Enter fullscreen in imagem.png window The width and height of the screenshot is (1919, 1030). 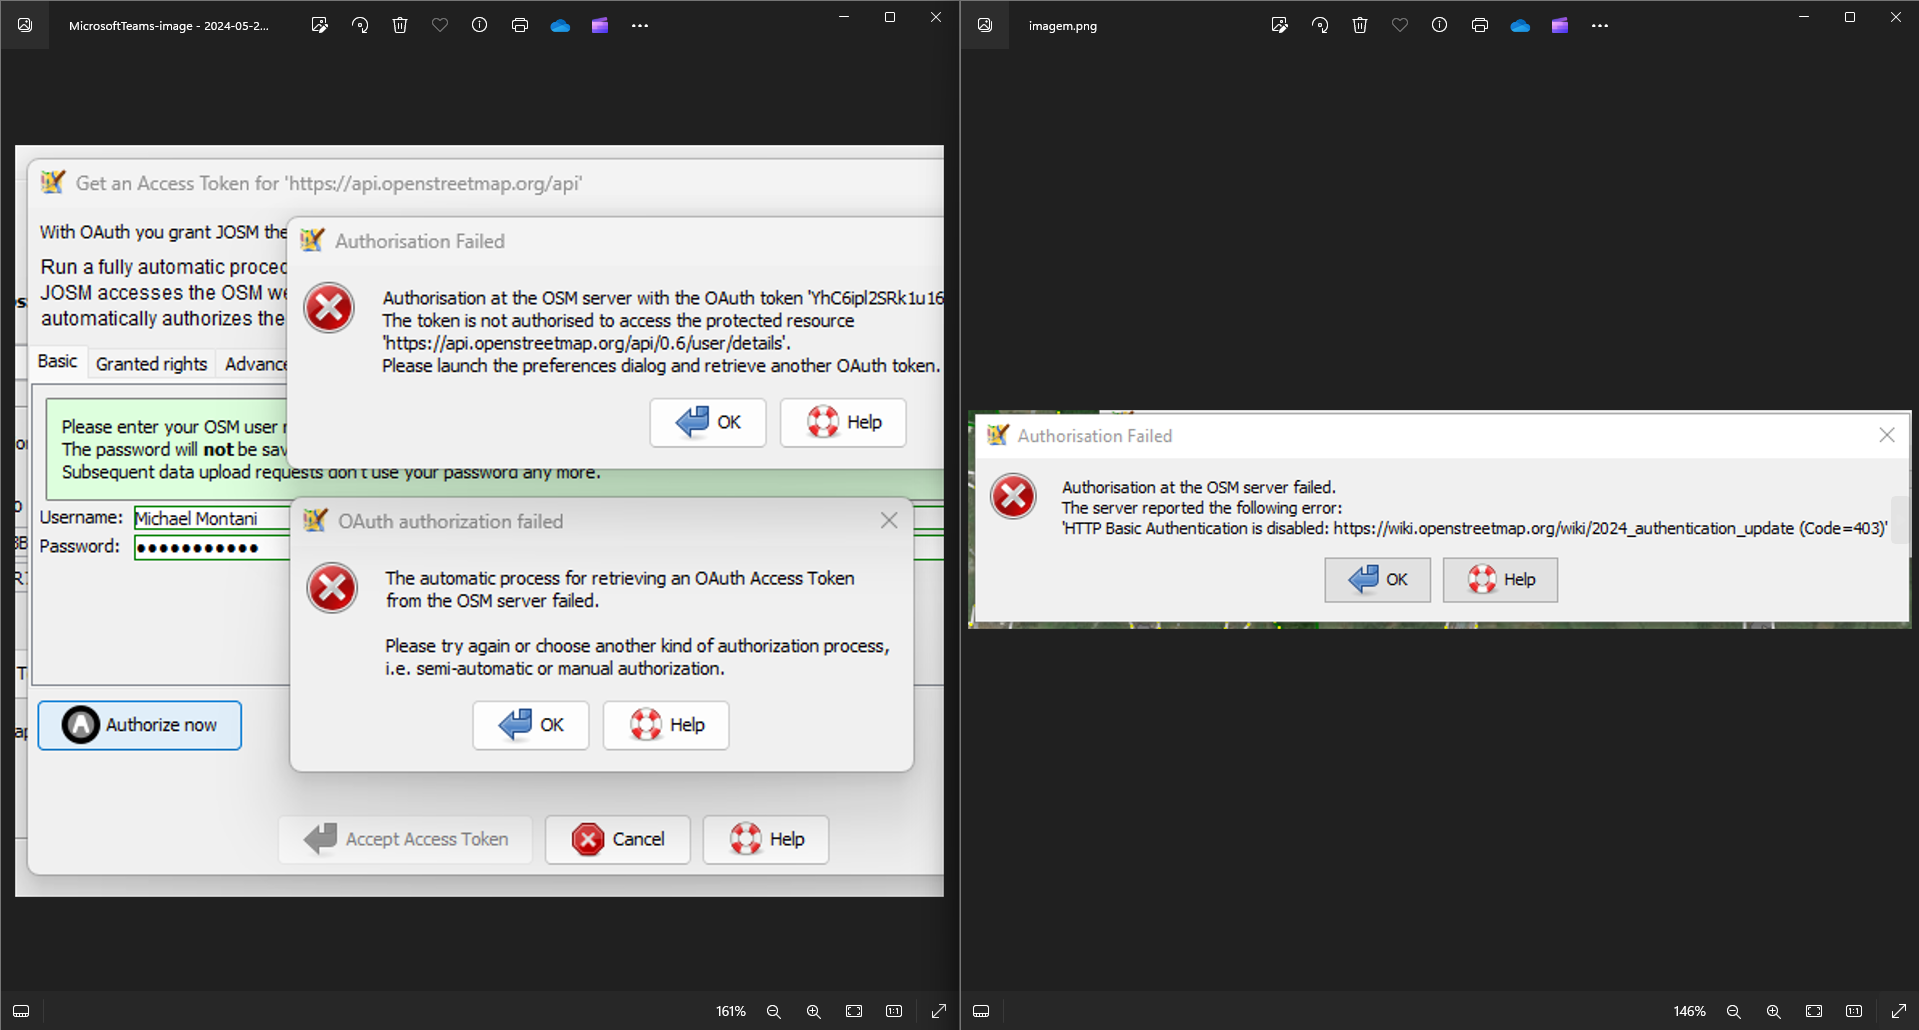point(1898,1011)
